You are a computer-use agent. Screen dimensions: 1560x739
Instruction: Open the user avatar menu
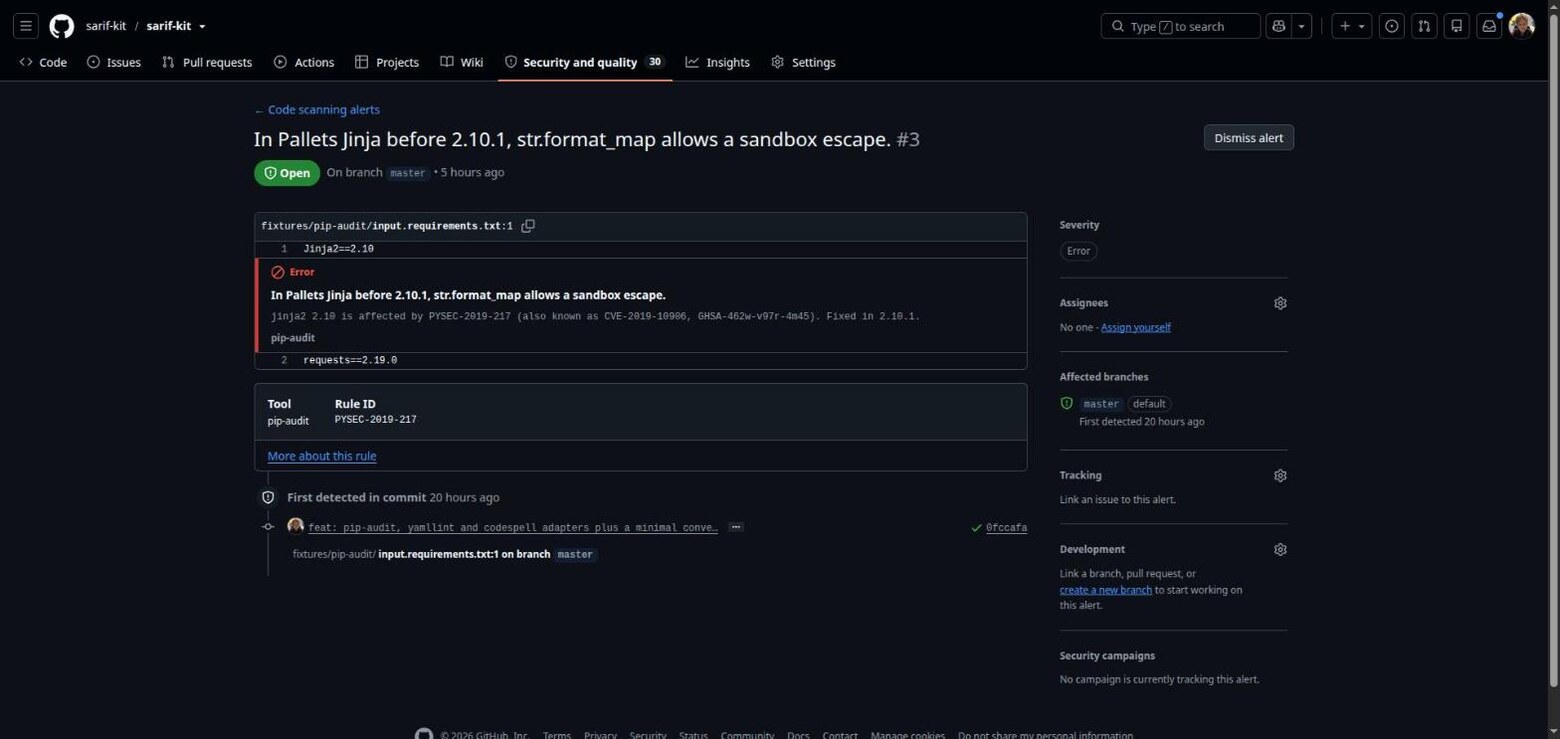point(1521,26)
